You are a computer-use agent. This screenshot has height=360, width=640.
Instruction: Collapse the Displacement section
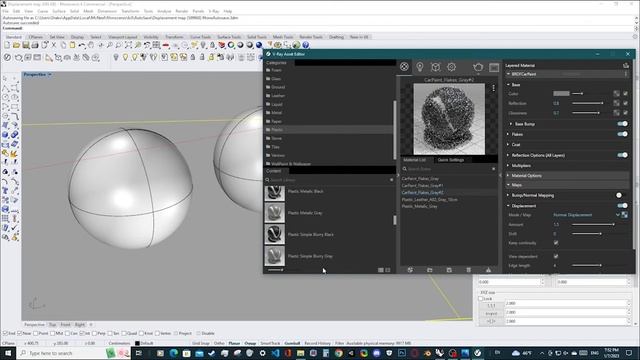[x=509, y=206]
